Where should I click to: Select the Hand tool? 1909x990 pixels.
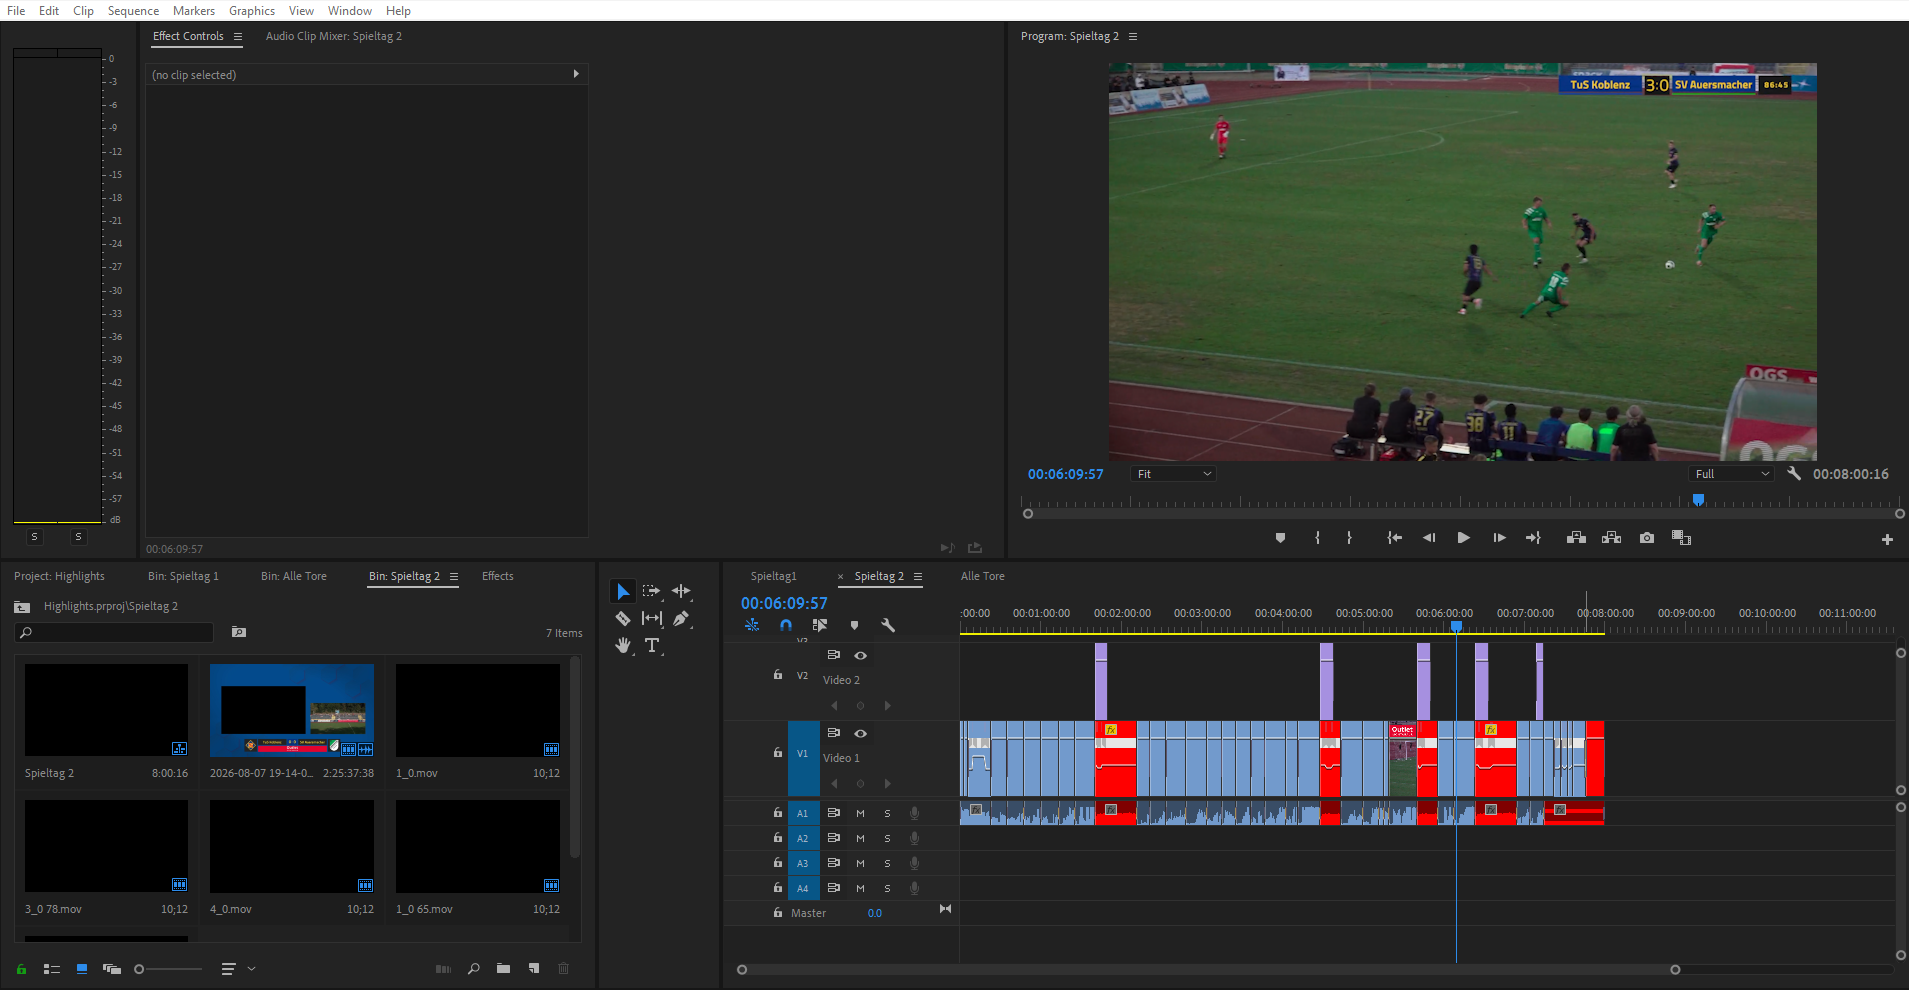click(622, 645)
